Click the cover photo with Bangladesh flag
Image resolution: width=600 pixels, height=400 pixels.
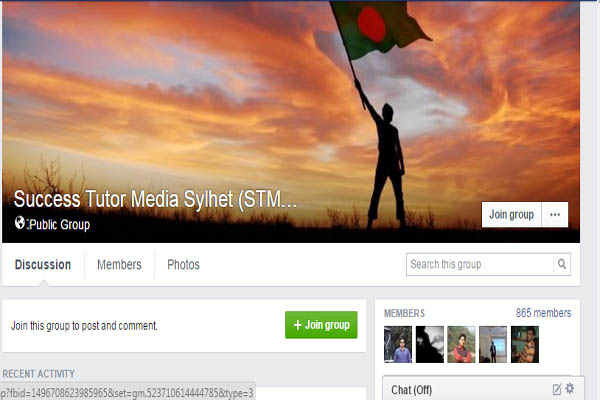point(291,122)
